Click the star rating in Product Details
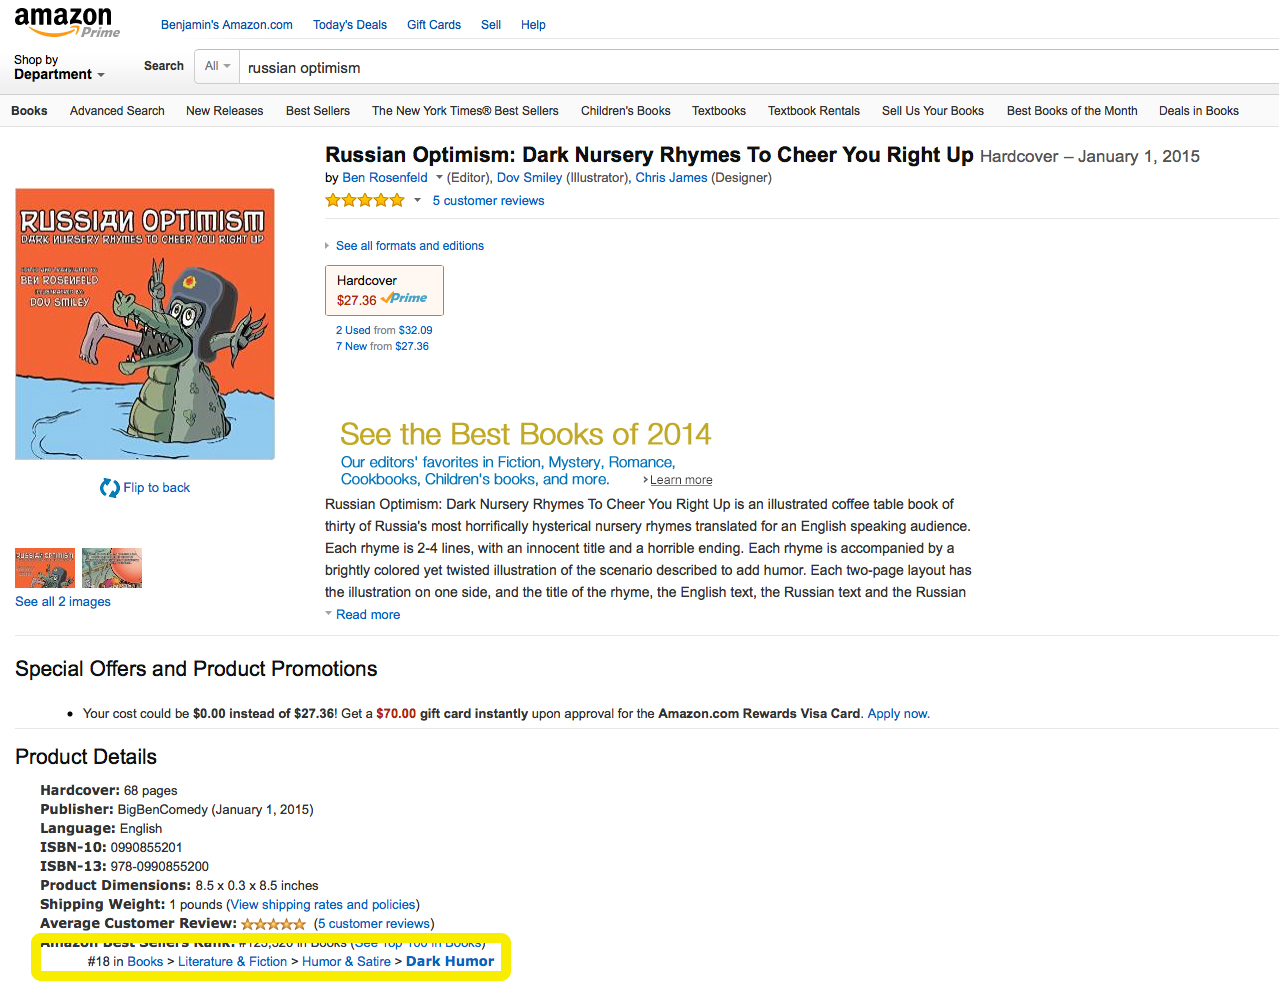 click(x=273, y=924)
